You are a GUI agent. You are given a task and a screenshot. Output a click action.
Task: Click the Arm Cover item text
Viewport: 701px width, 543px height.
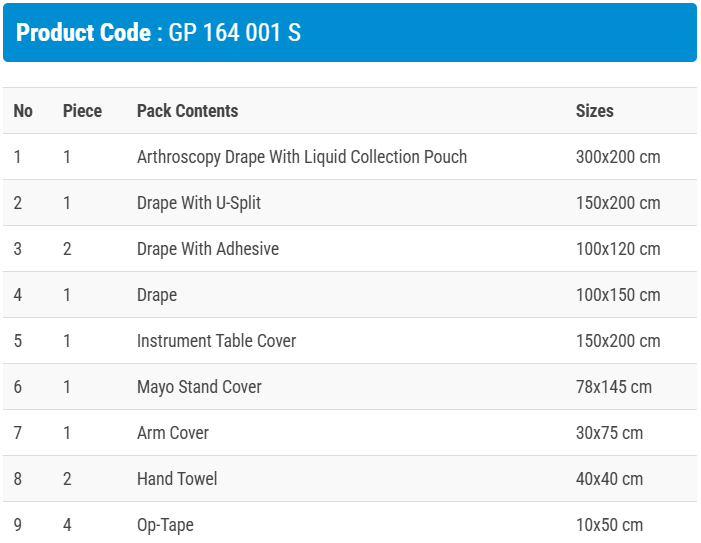[173, 433]
